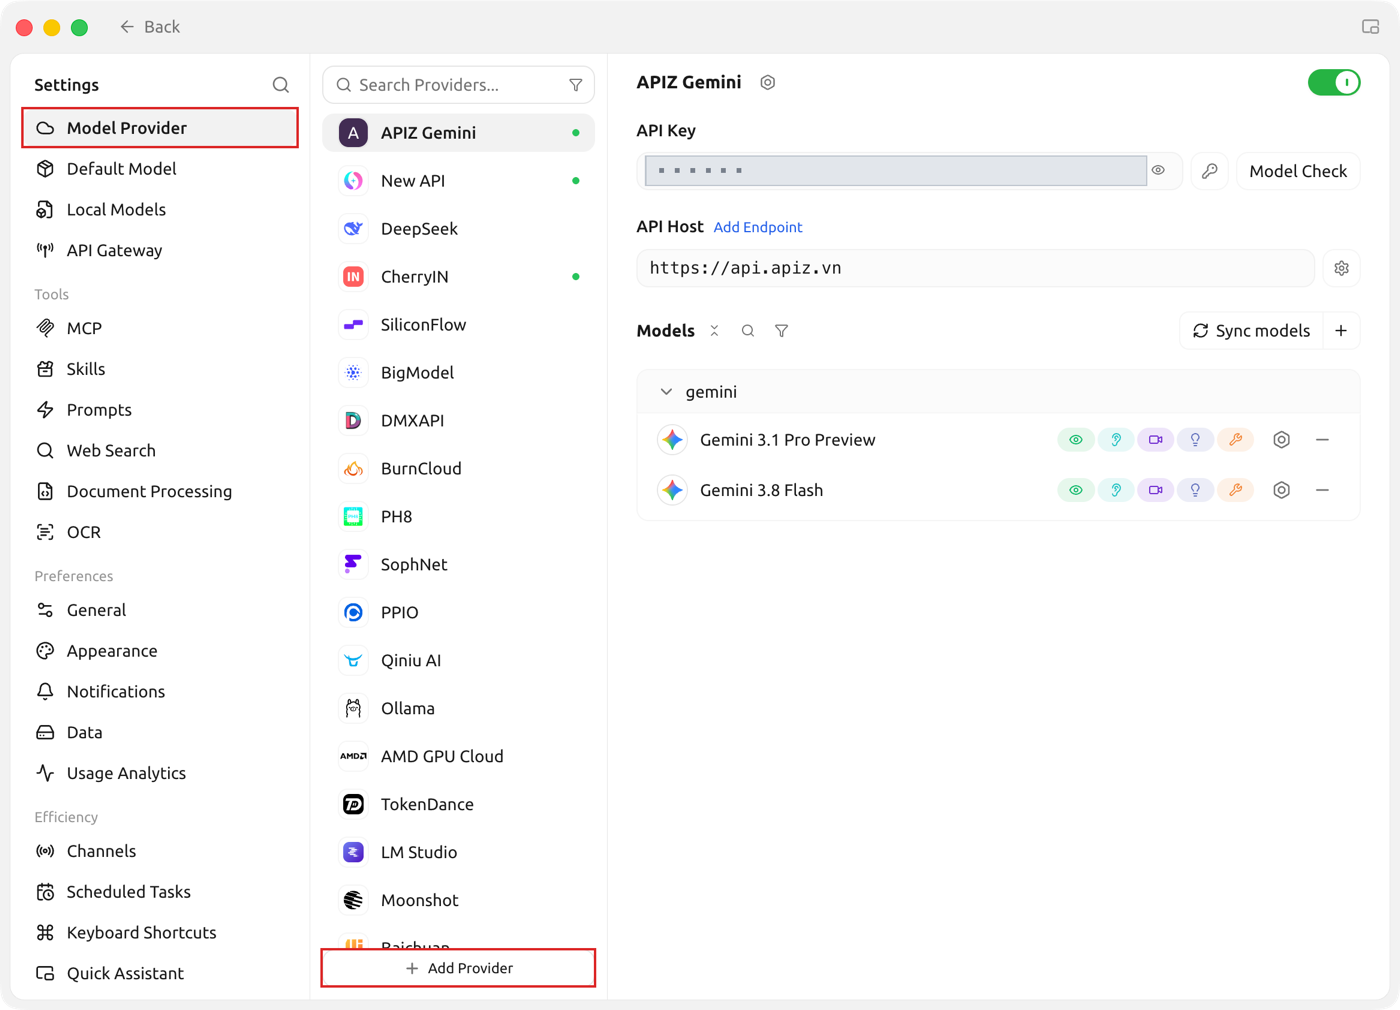The height and width of the screenshot is (1010, 1400).
Task: Reveal API key with eye icon
Action: (x=1158, y=171)
